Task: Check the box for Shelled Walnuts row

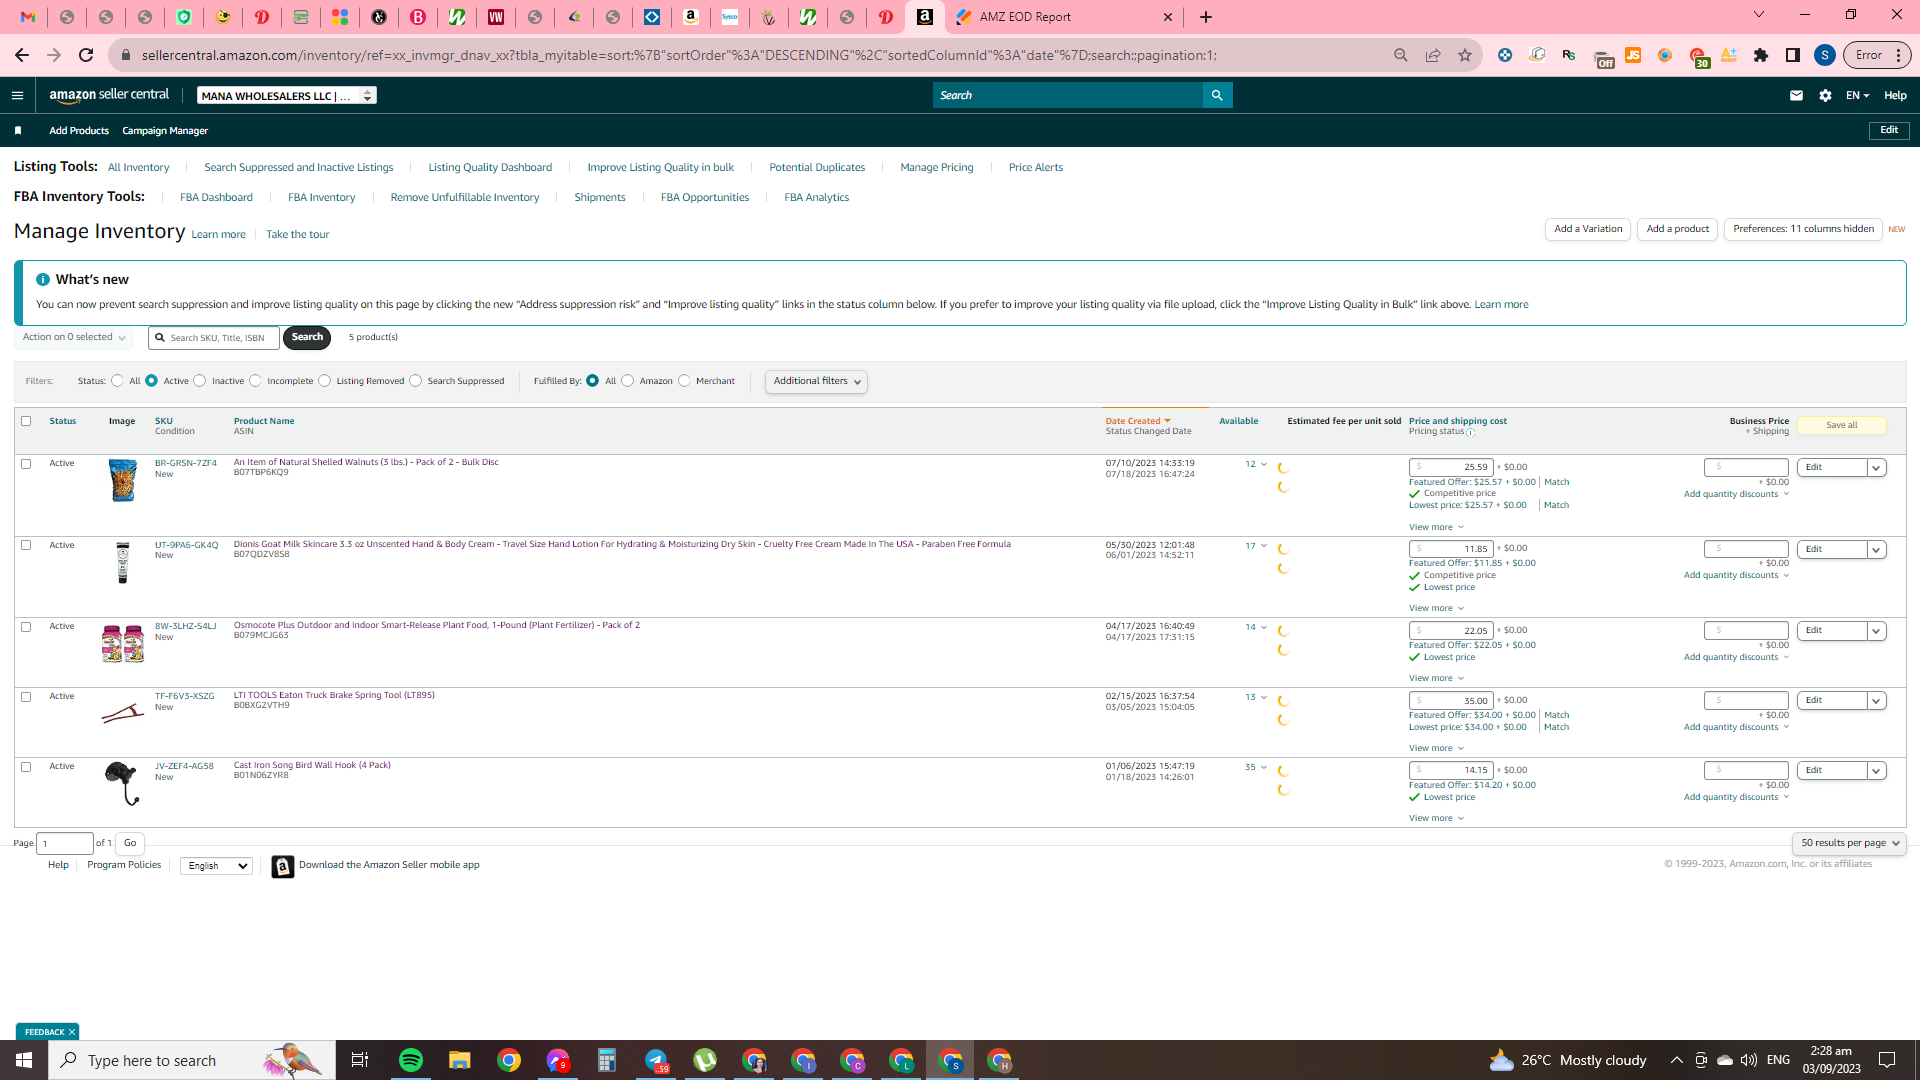Action: pyautogui.click(x=26, y=464)
